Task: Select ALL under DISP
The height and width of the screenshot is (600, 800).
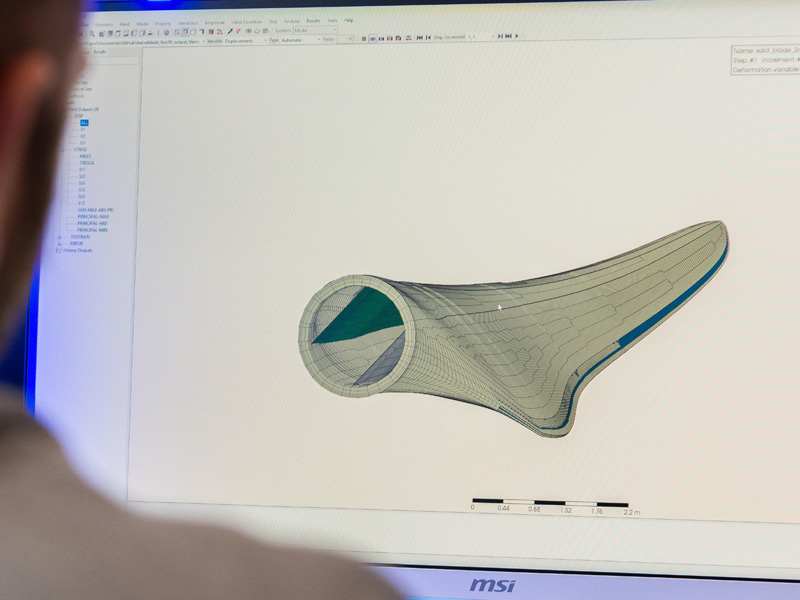Action: tap(84, 123)
